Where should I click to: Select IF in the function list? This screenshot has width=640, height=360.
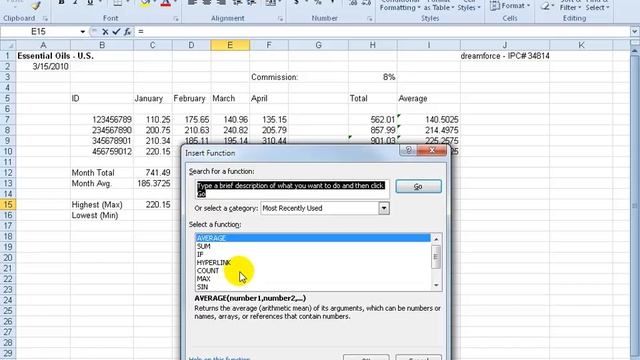point(313,254)
